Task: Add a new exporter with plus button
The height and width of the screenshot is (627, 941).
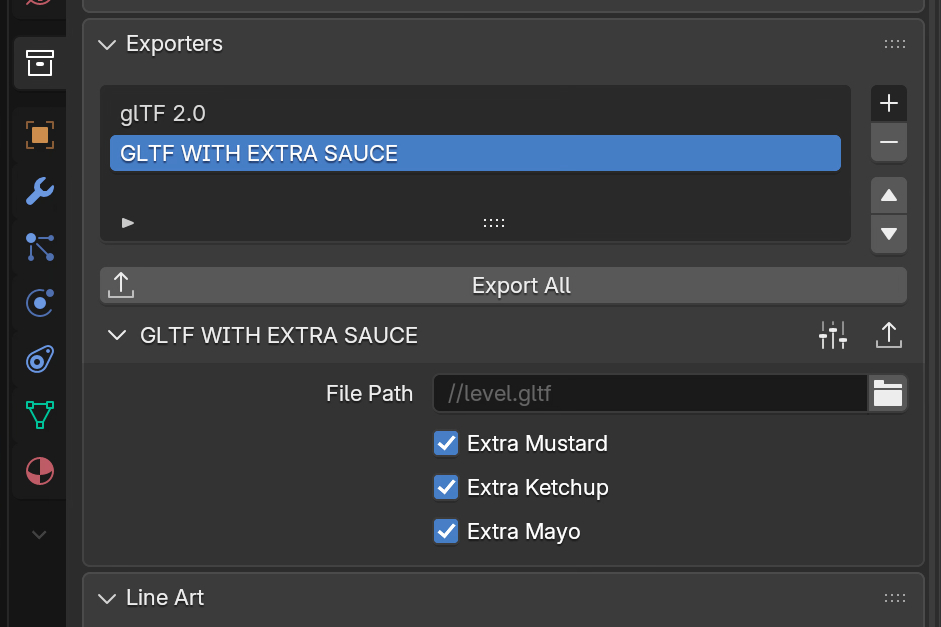Action: tap(888, 103)
